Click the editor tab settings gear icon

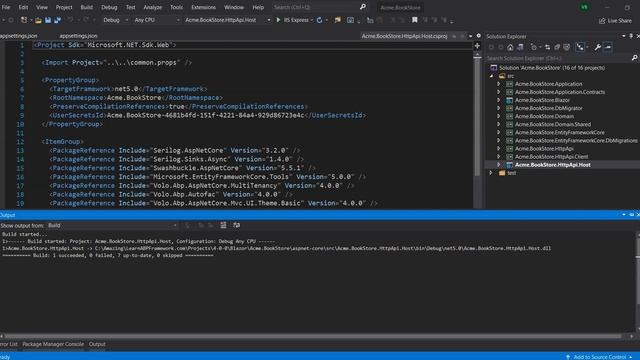pyautogui.click(x=479, y=36)
